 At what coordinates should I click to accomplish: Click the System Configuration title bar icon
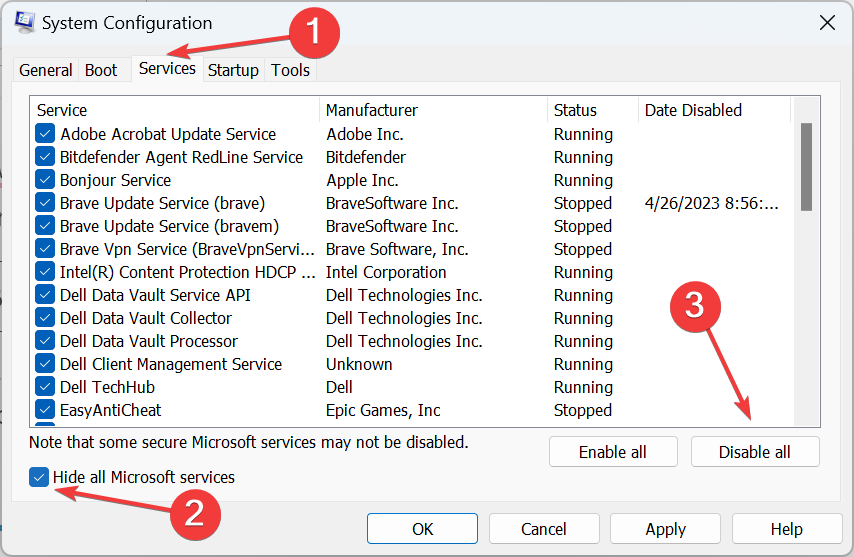(25, 22)
